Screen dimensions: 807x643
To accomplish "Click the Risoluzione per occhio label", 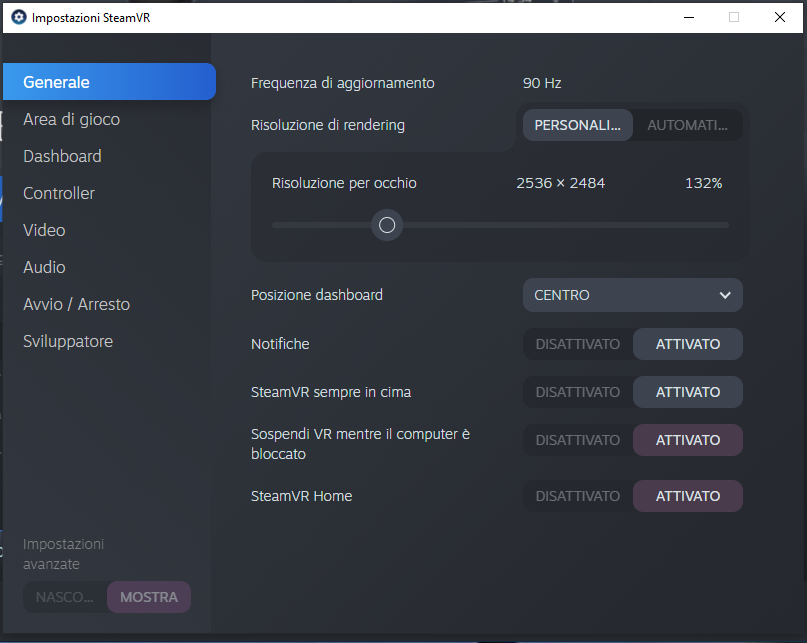I will 344,183.
